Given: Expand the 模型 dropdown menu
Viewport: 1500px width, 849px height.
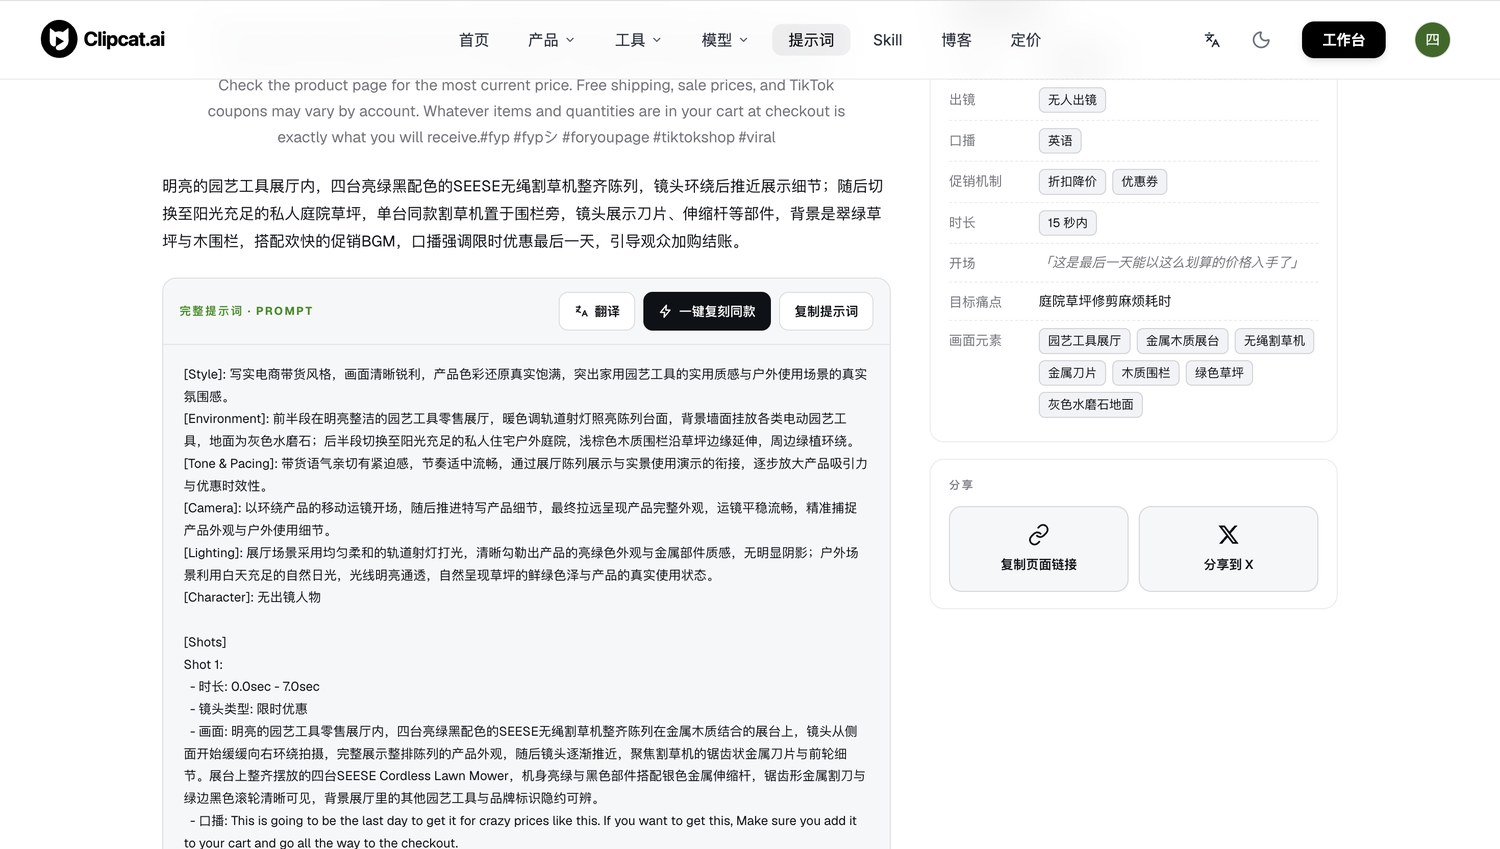Looking at the screenshot, I should 725,40.
